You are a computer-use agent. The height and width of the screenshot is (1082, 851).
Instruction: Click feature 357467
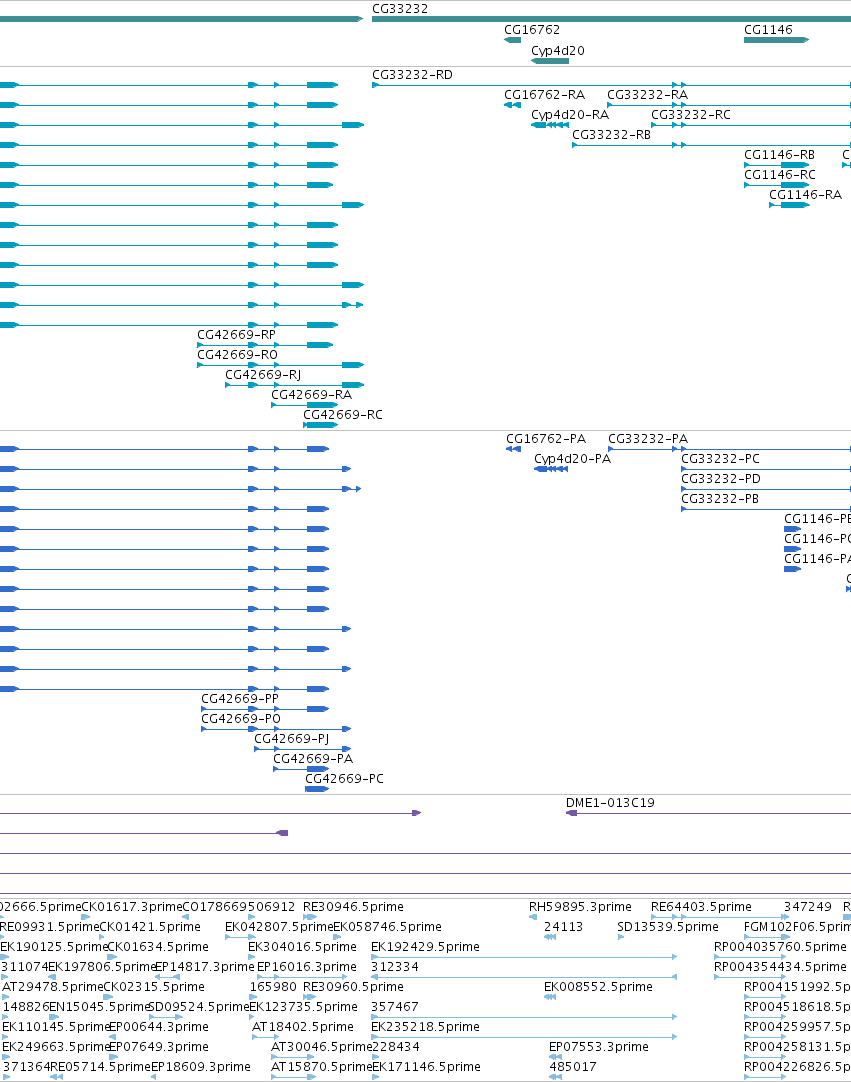click(x=394, y=1007)
